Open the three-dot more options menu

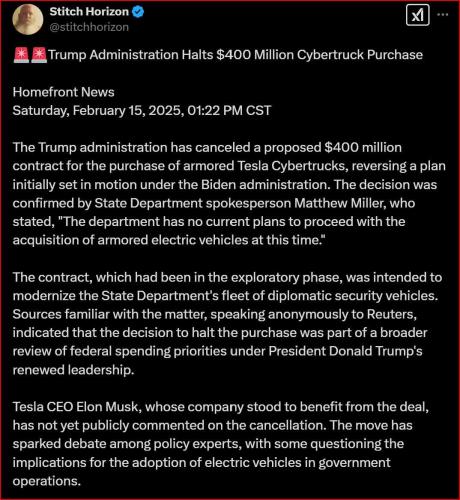[x=442, y=15]
